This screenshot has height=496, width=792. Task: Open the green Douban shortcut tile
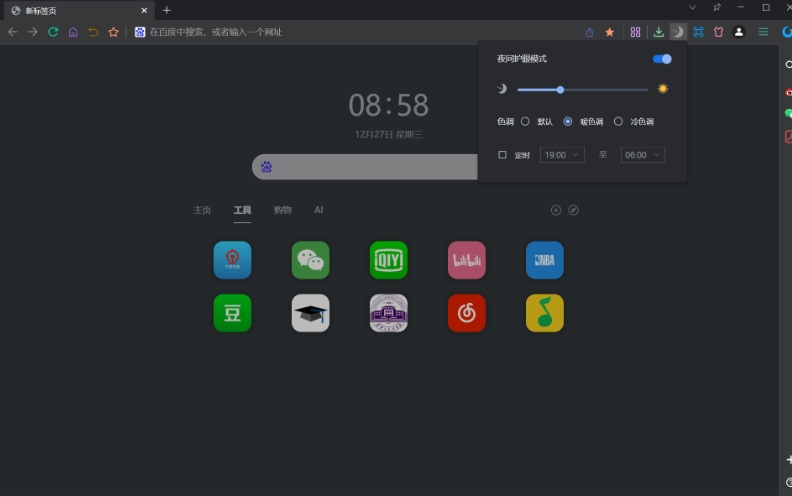click(232, 313)
